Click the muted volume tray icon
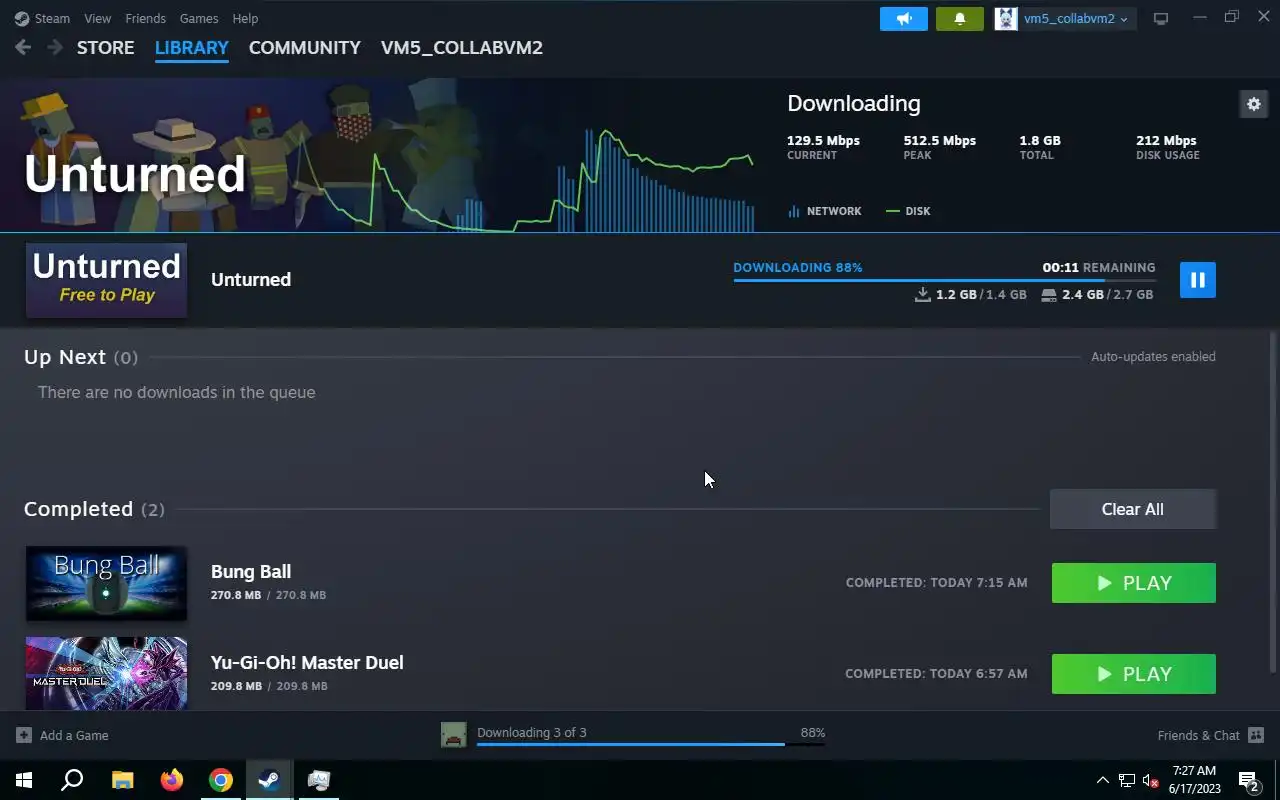Screen dimensions: 1280x800 (x=1151, y=780)
